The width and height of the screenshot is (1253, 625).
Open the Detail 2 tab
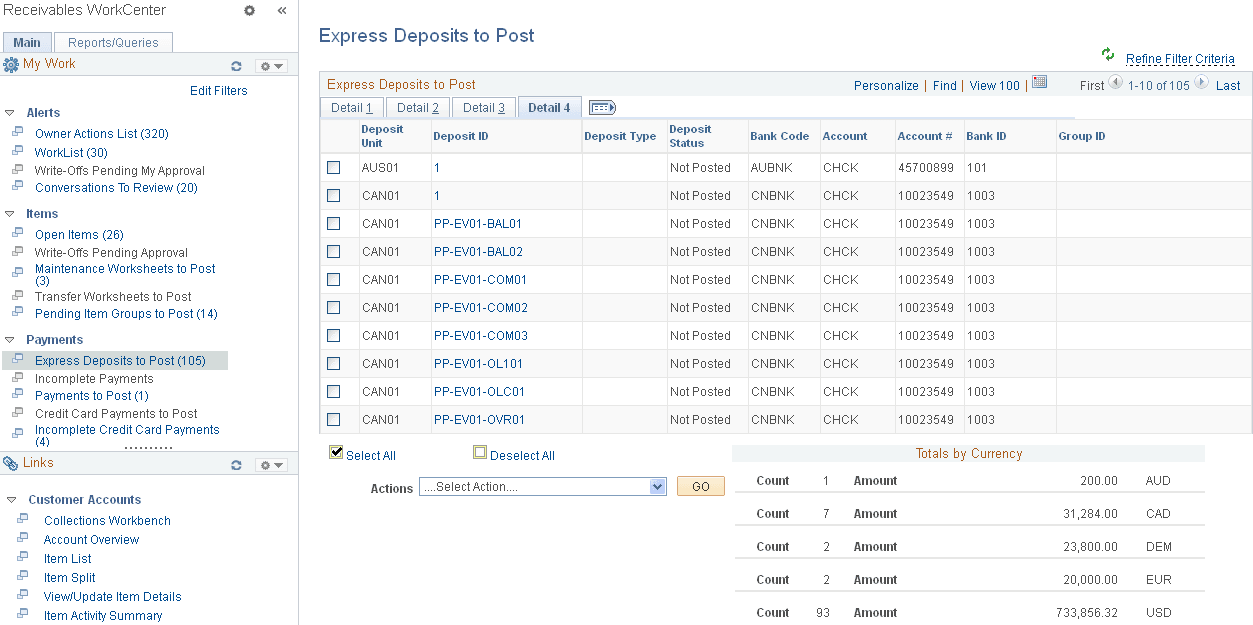[417, 107]
